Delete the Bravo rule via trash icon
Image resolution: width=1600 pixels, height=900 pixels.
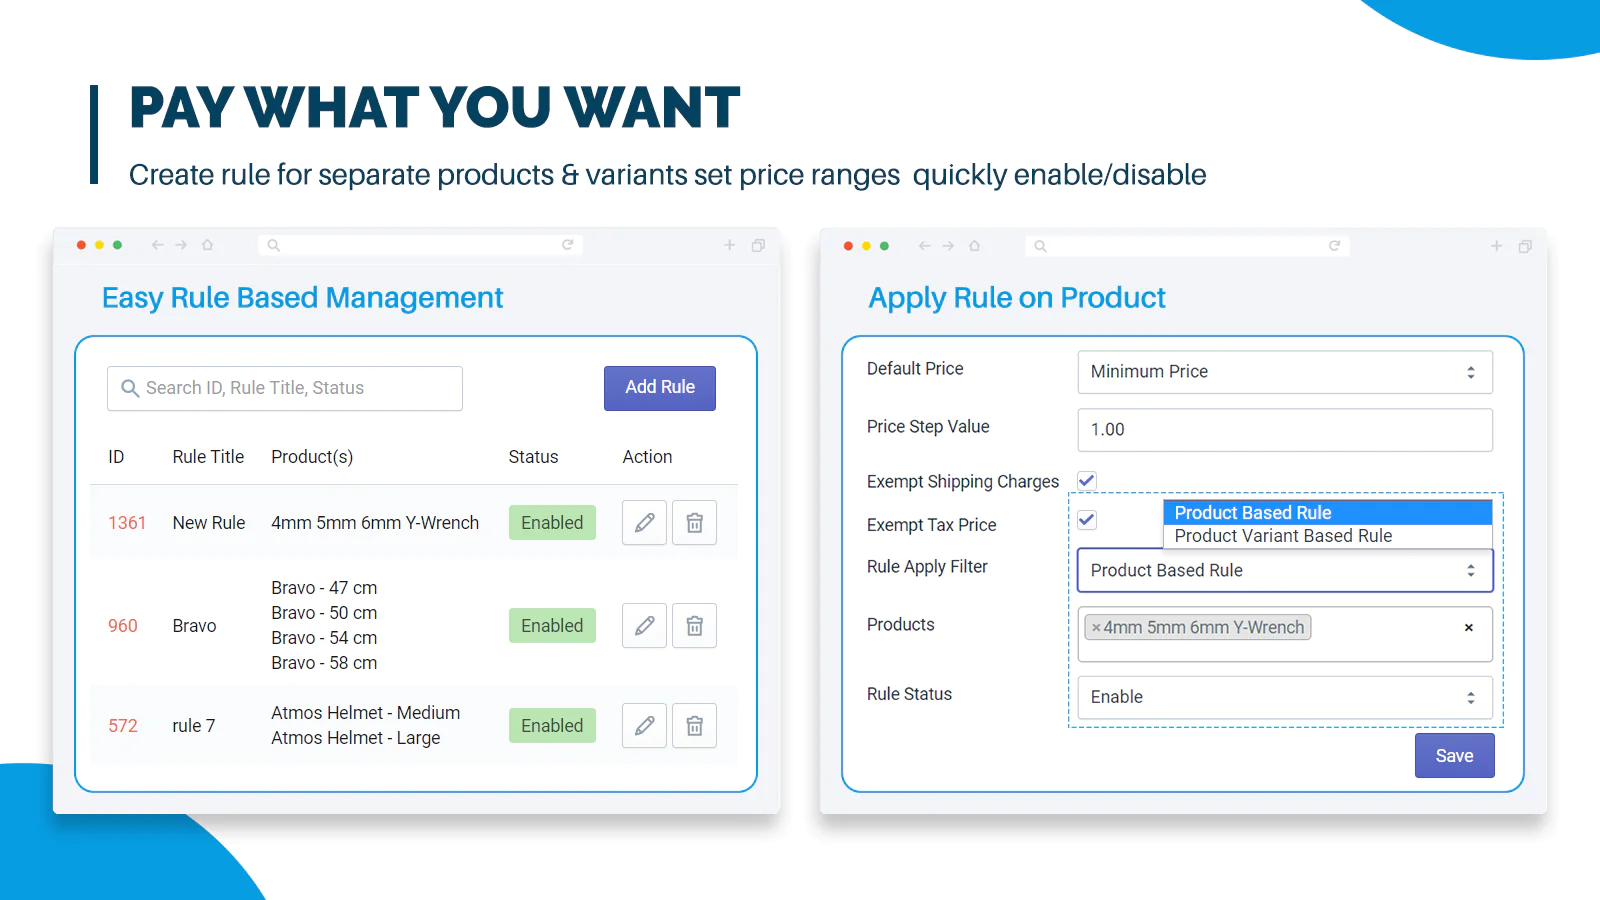click(694, 626)
